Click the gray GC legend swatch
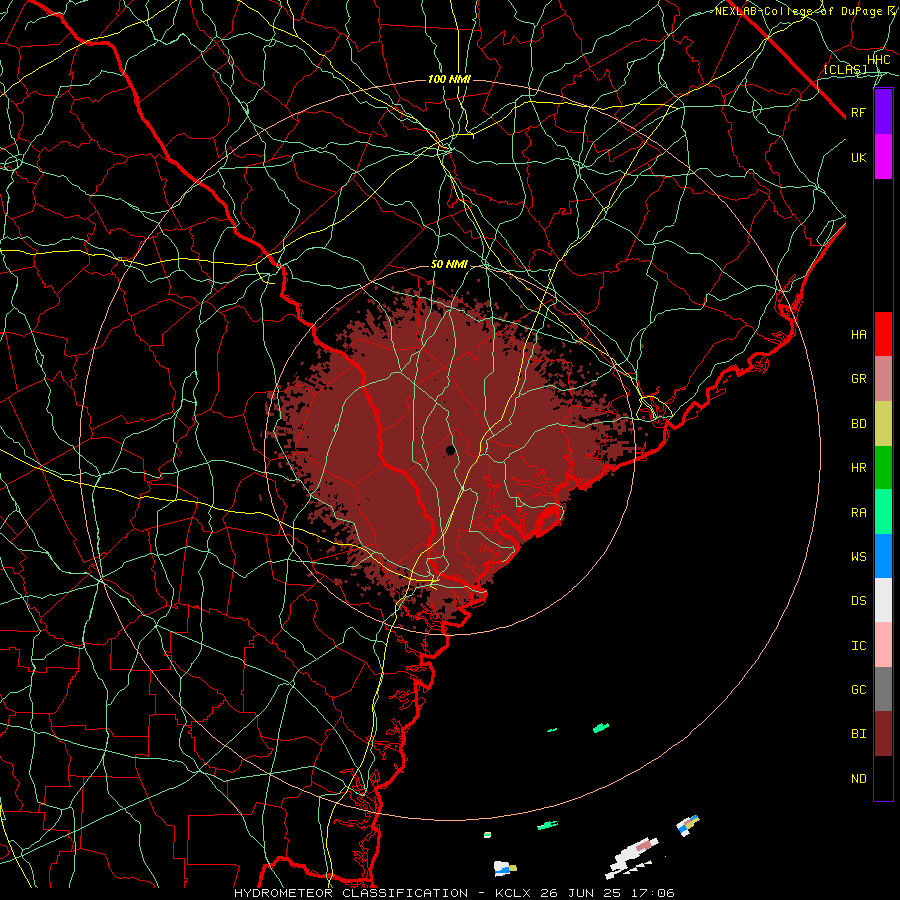The width and height of the screenshot is (900, 900). (883, 689)
